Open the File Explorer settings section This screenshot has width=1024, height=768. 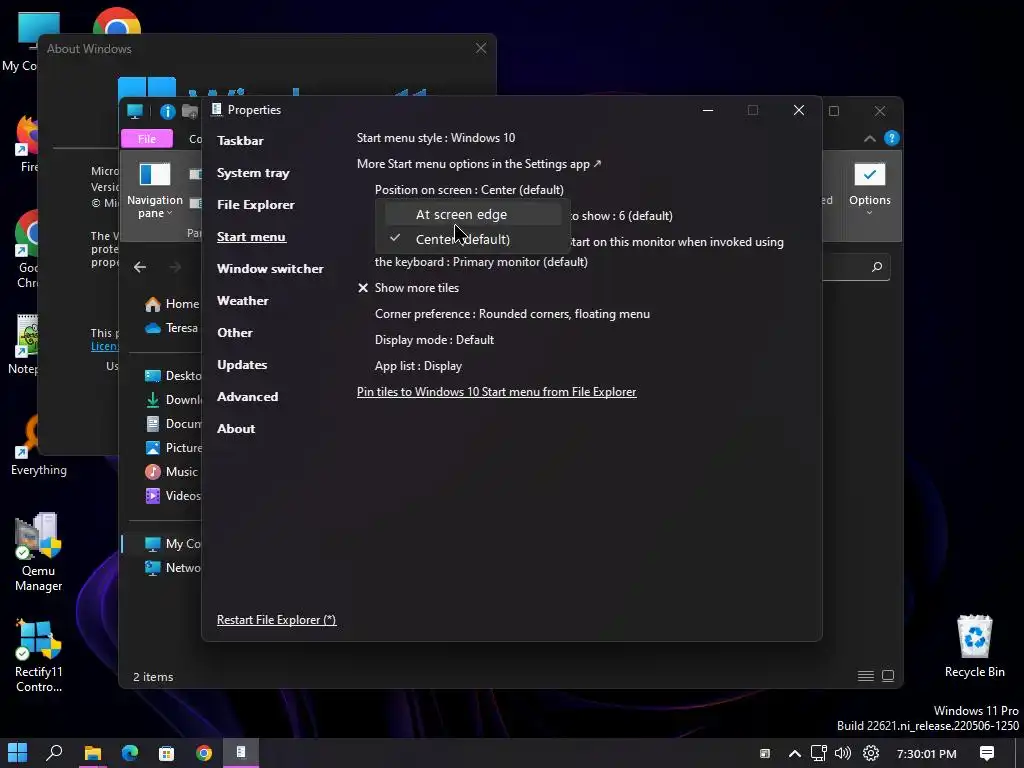point(255,204)
